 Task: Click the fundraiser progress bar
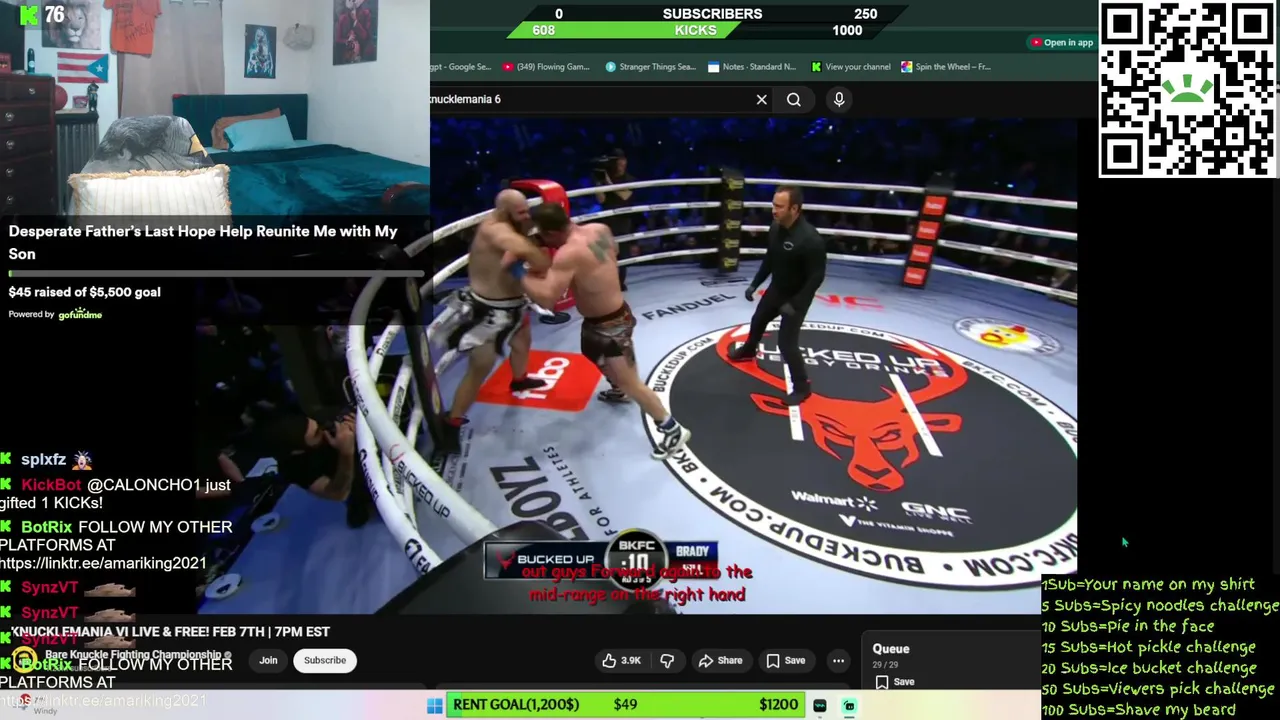[215, 274]
